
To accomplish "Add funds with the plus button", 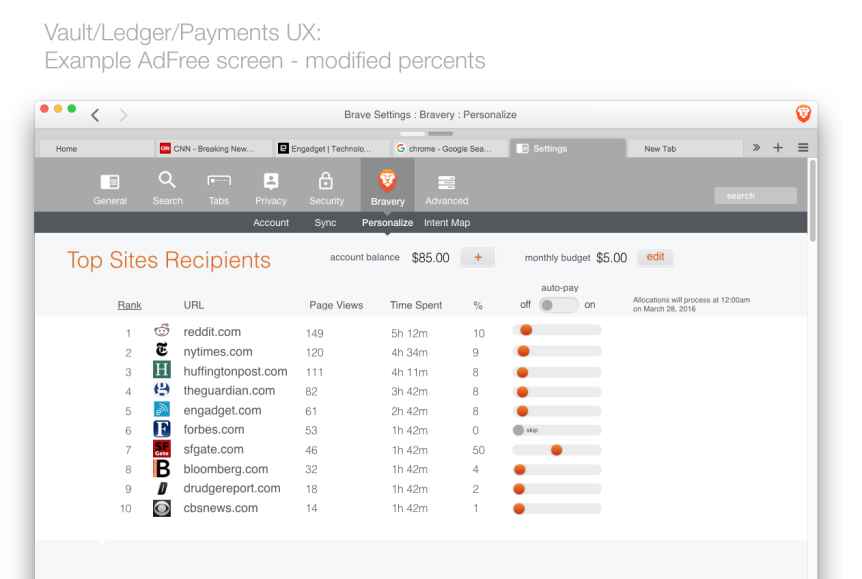I will point(478,257).
